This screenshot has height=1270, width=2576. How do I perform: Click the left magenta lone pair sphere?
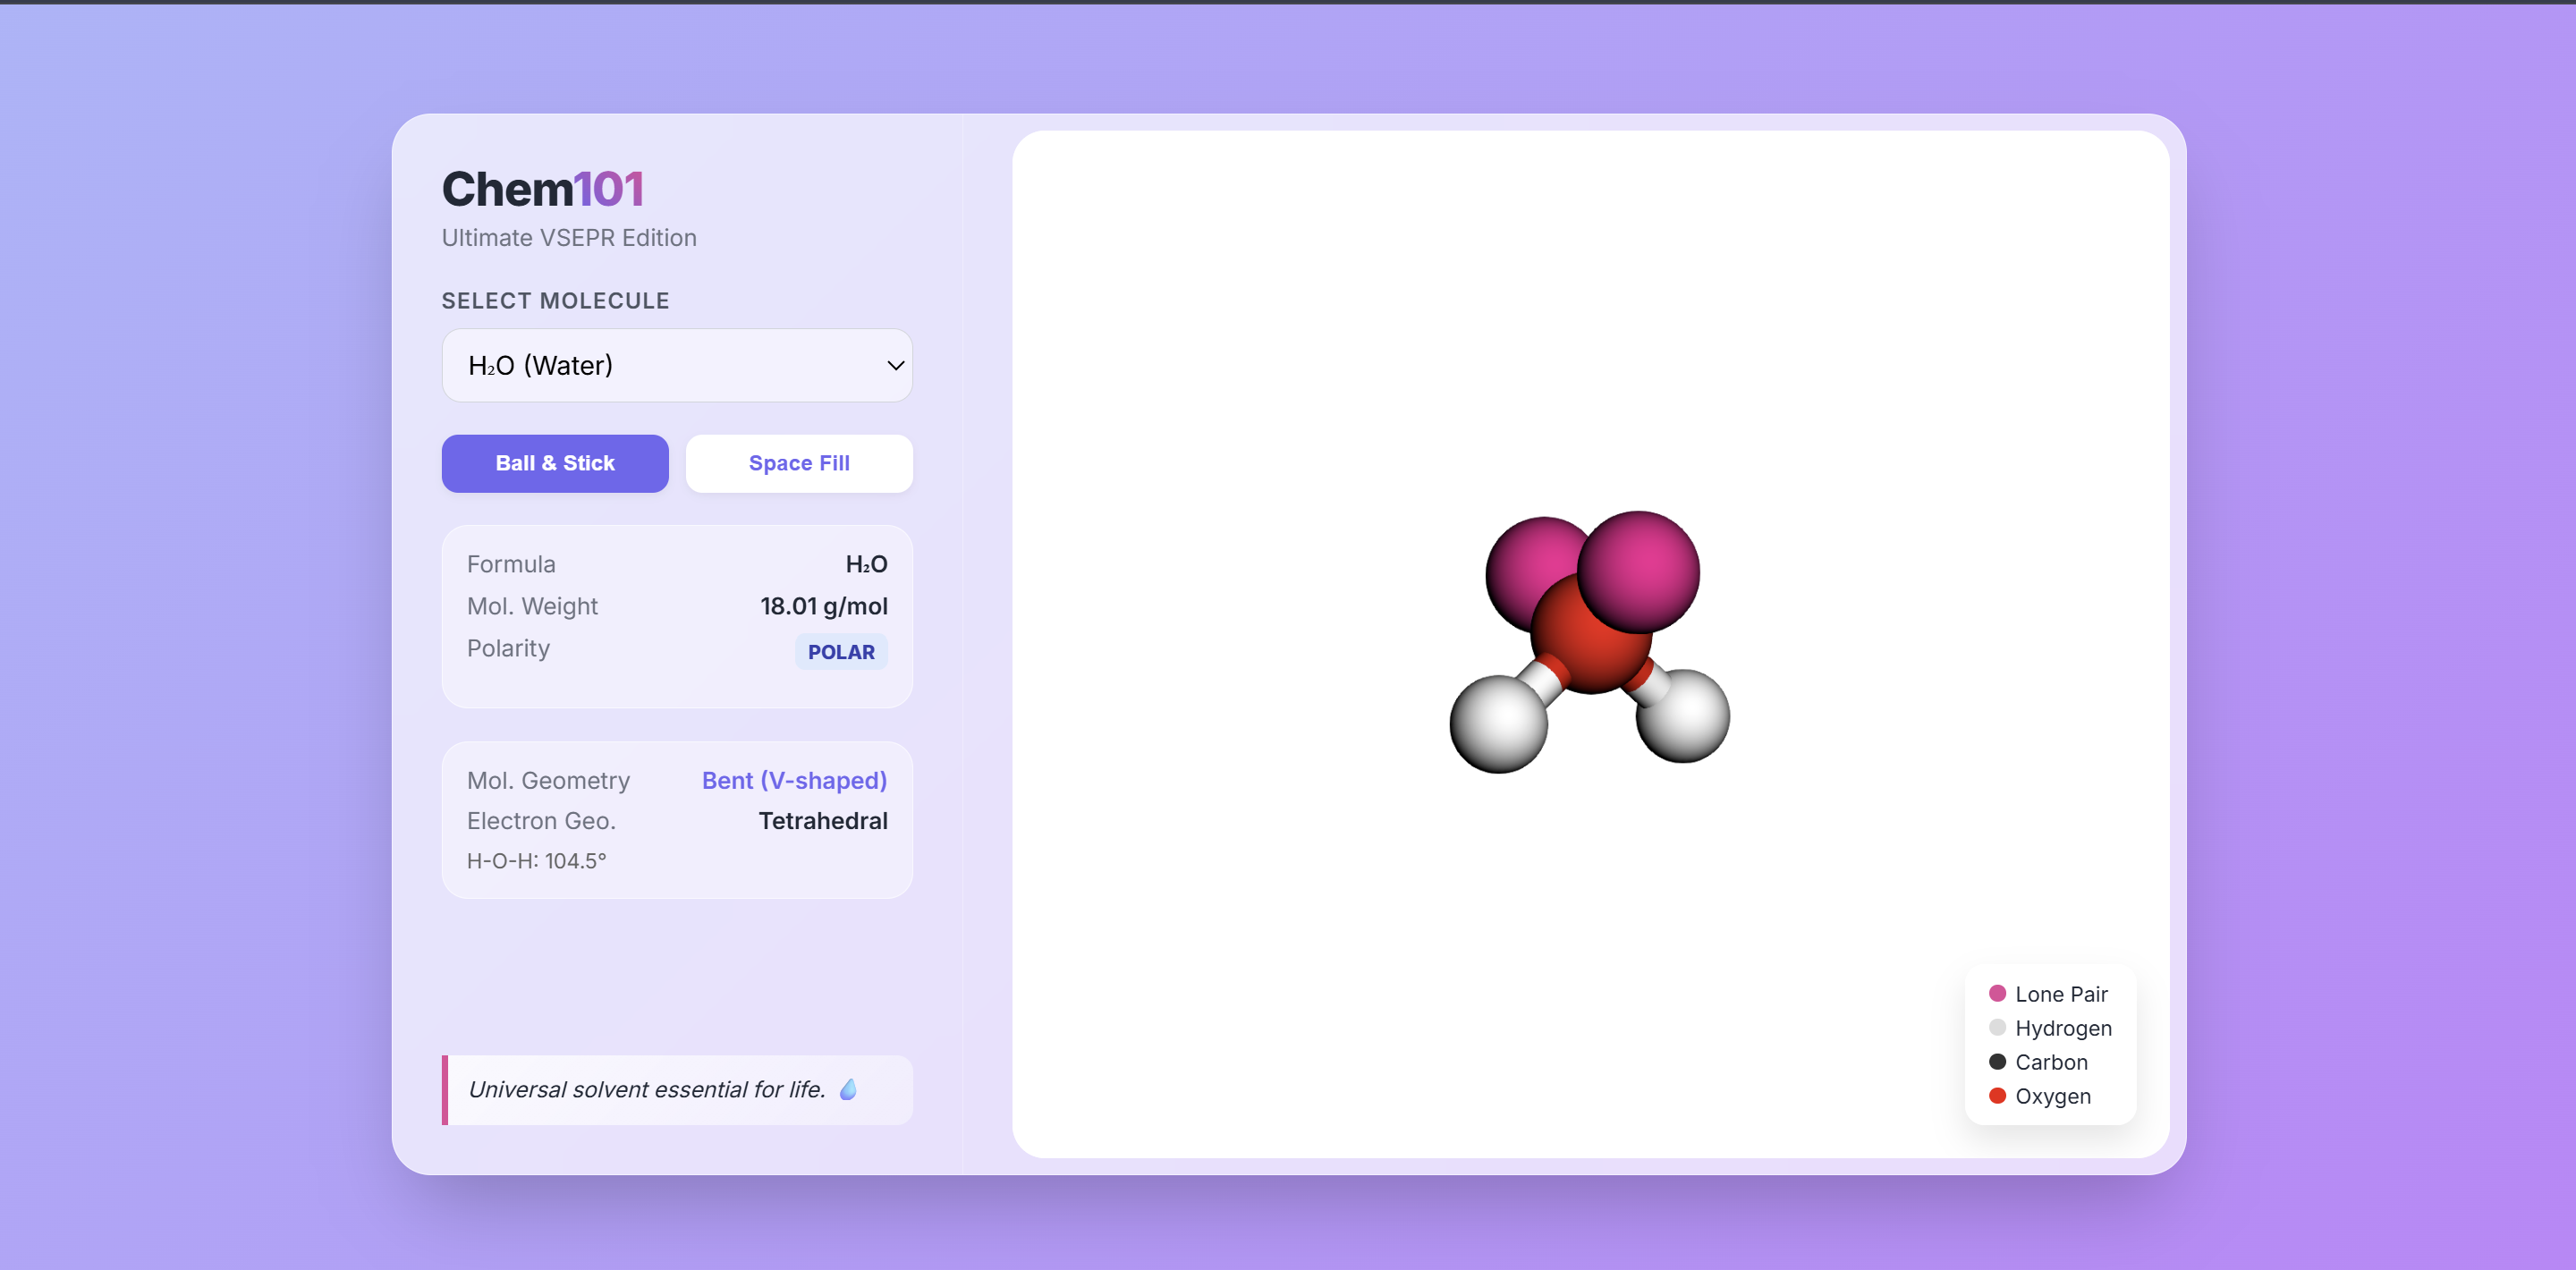point(1533,574)
